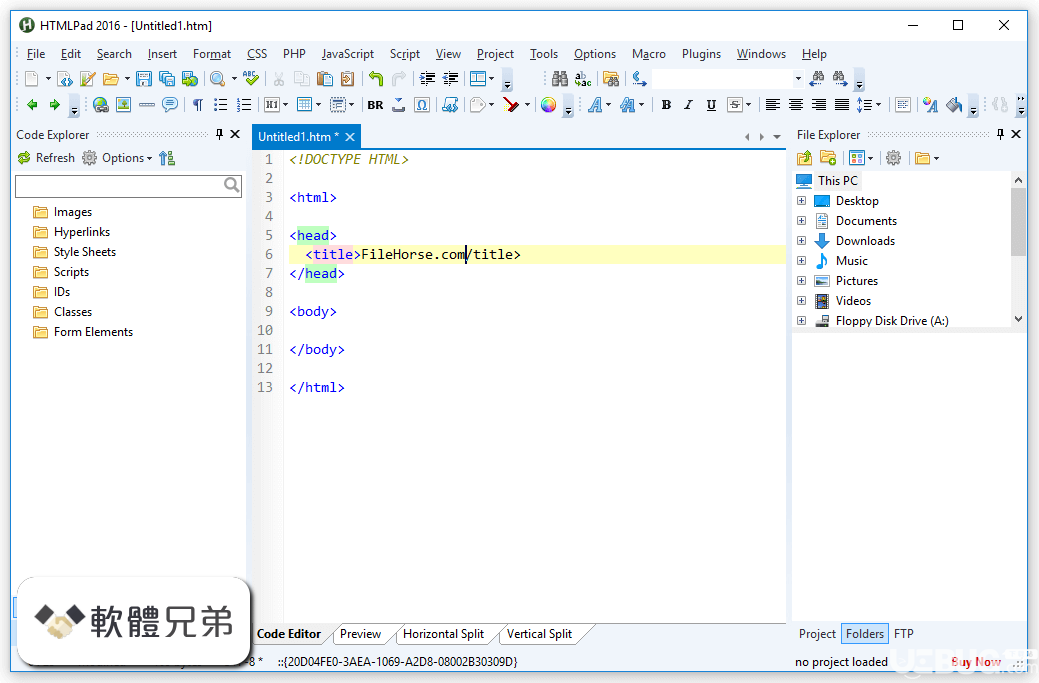Insert numbered list icon
This screenshot has height=683, width=1039.
244,105
